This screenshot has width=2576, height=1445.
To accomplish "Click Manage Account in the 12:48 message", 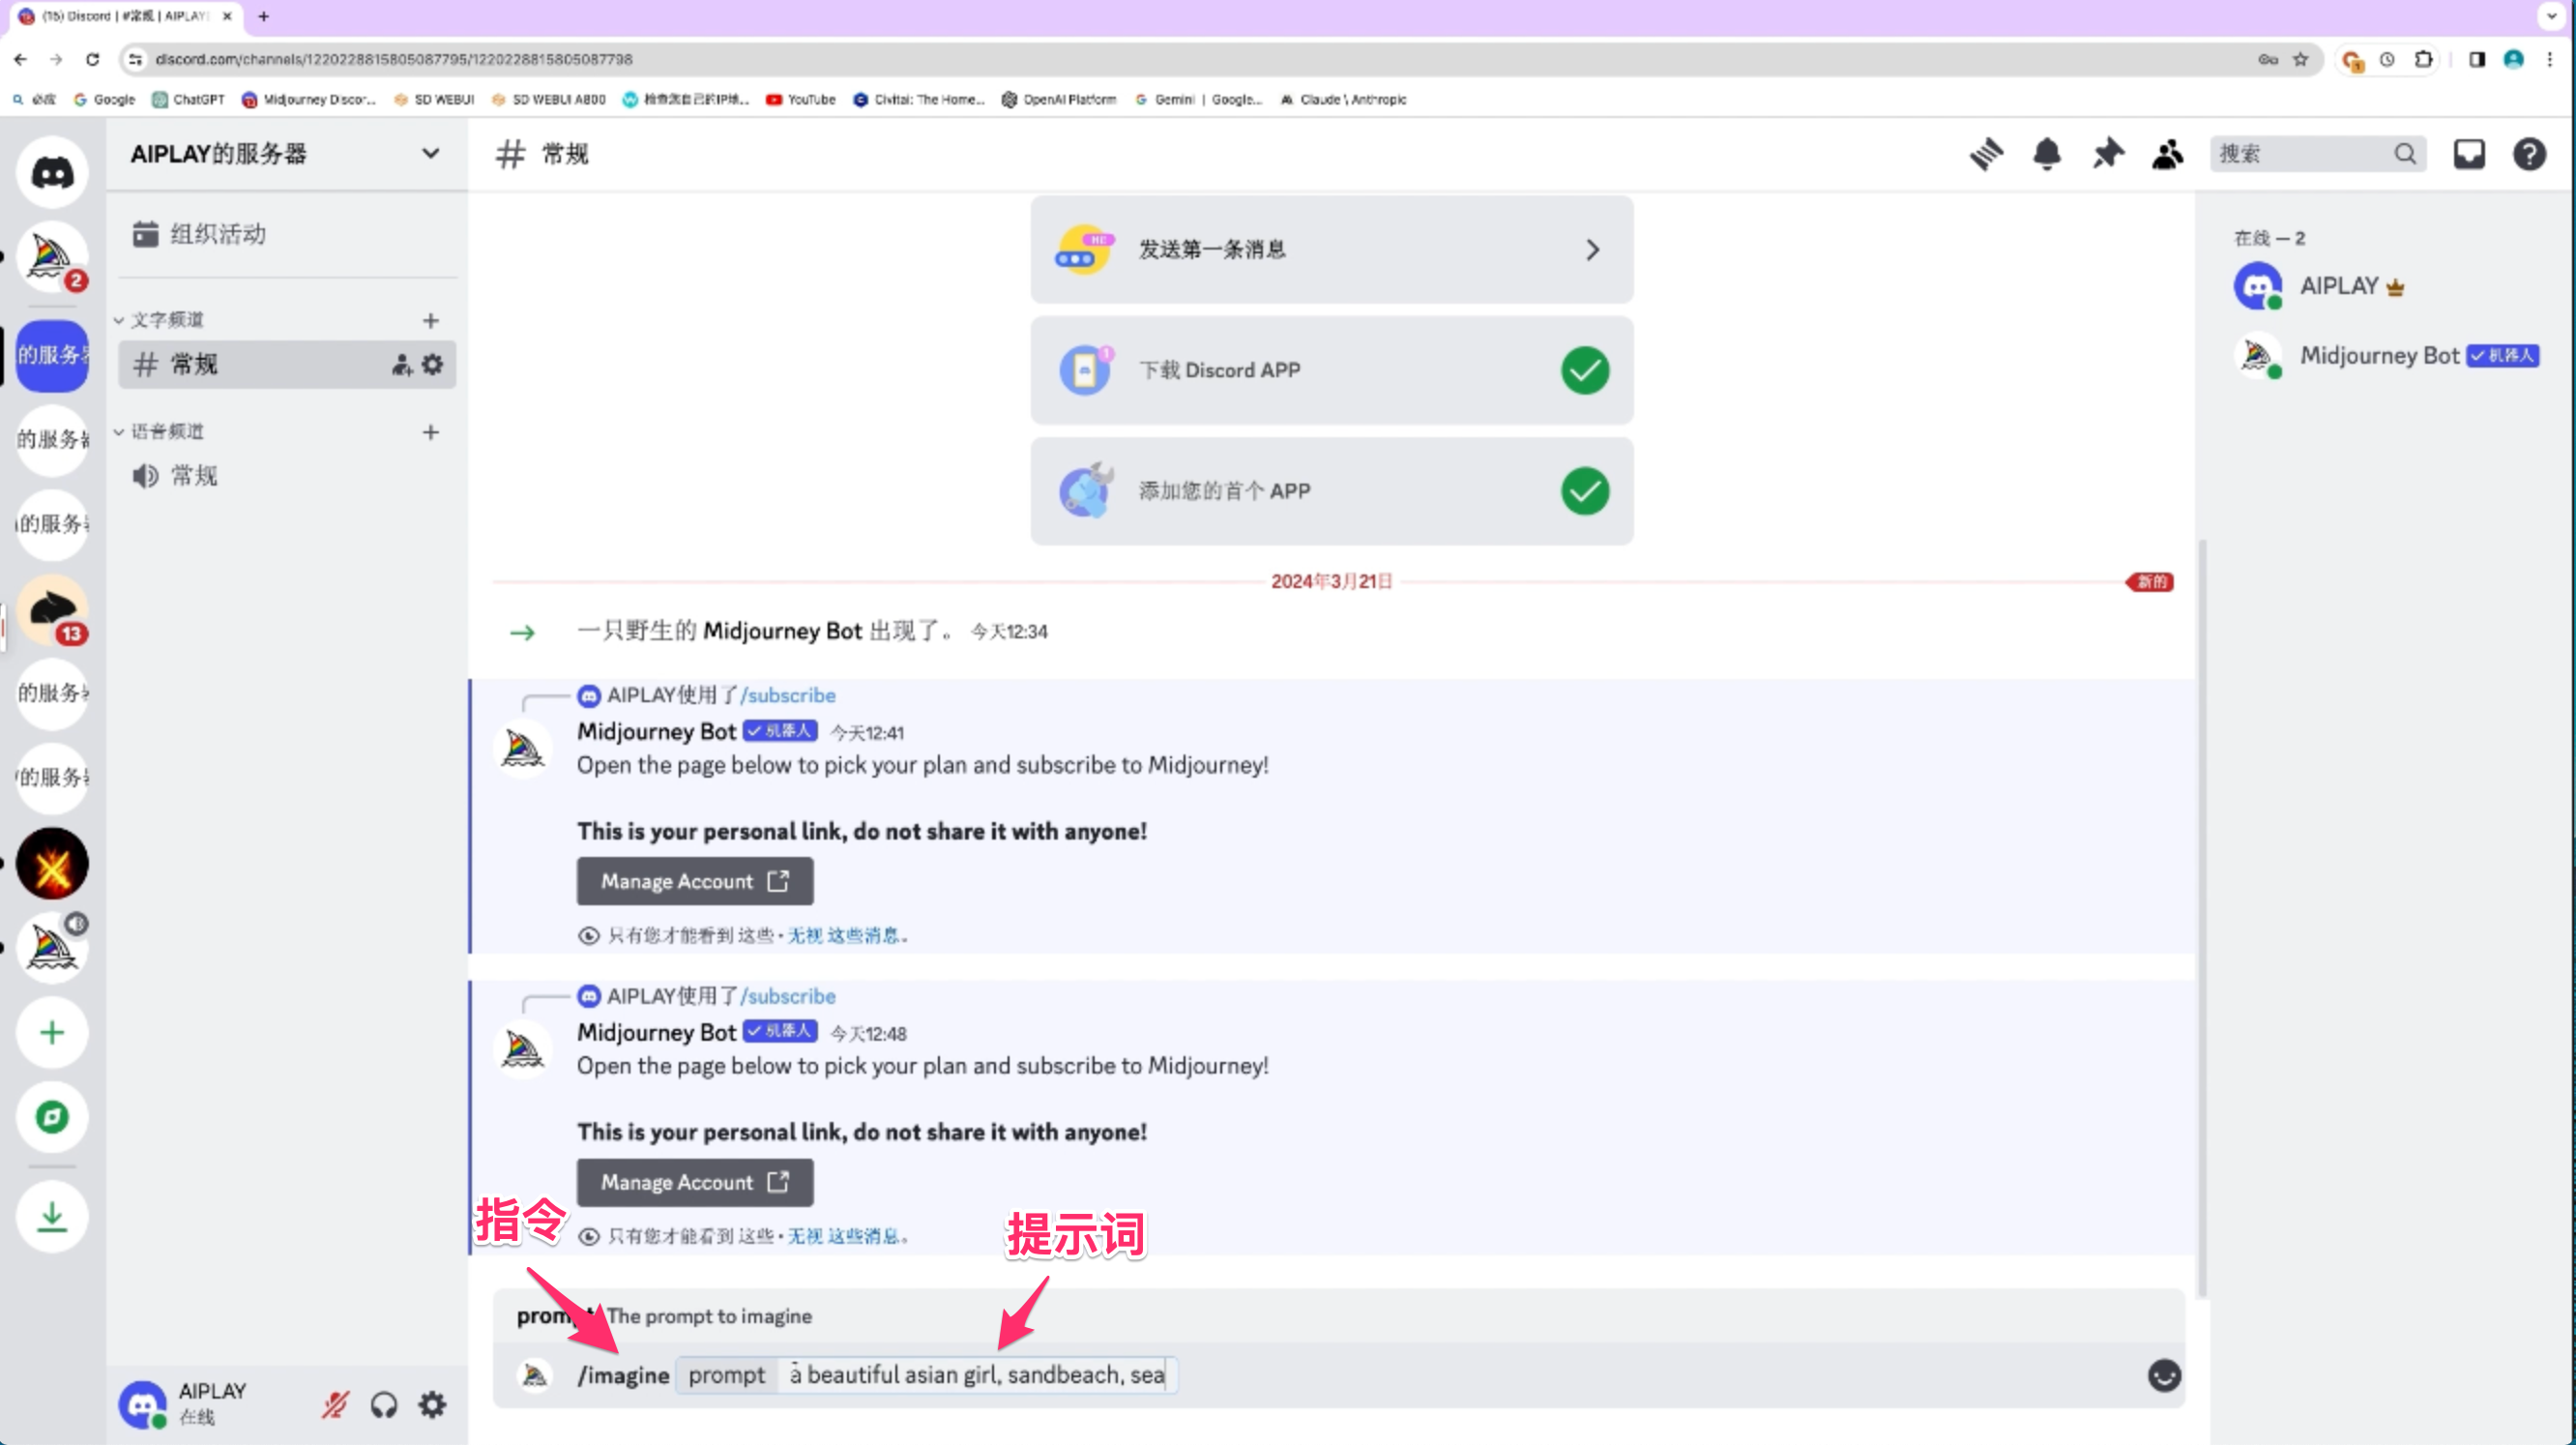I will (695, 1182).
